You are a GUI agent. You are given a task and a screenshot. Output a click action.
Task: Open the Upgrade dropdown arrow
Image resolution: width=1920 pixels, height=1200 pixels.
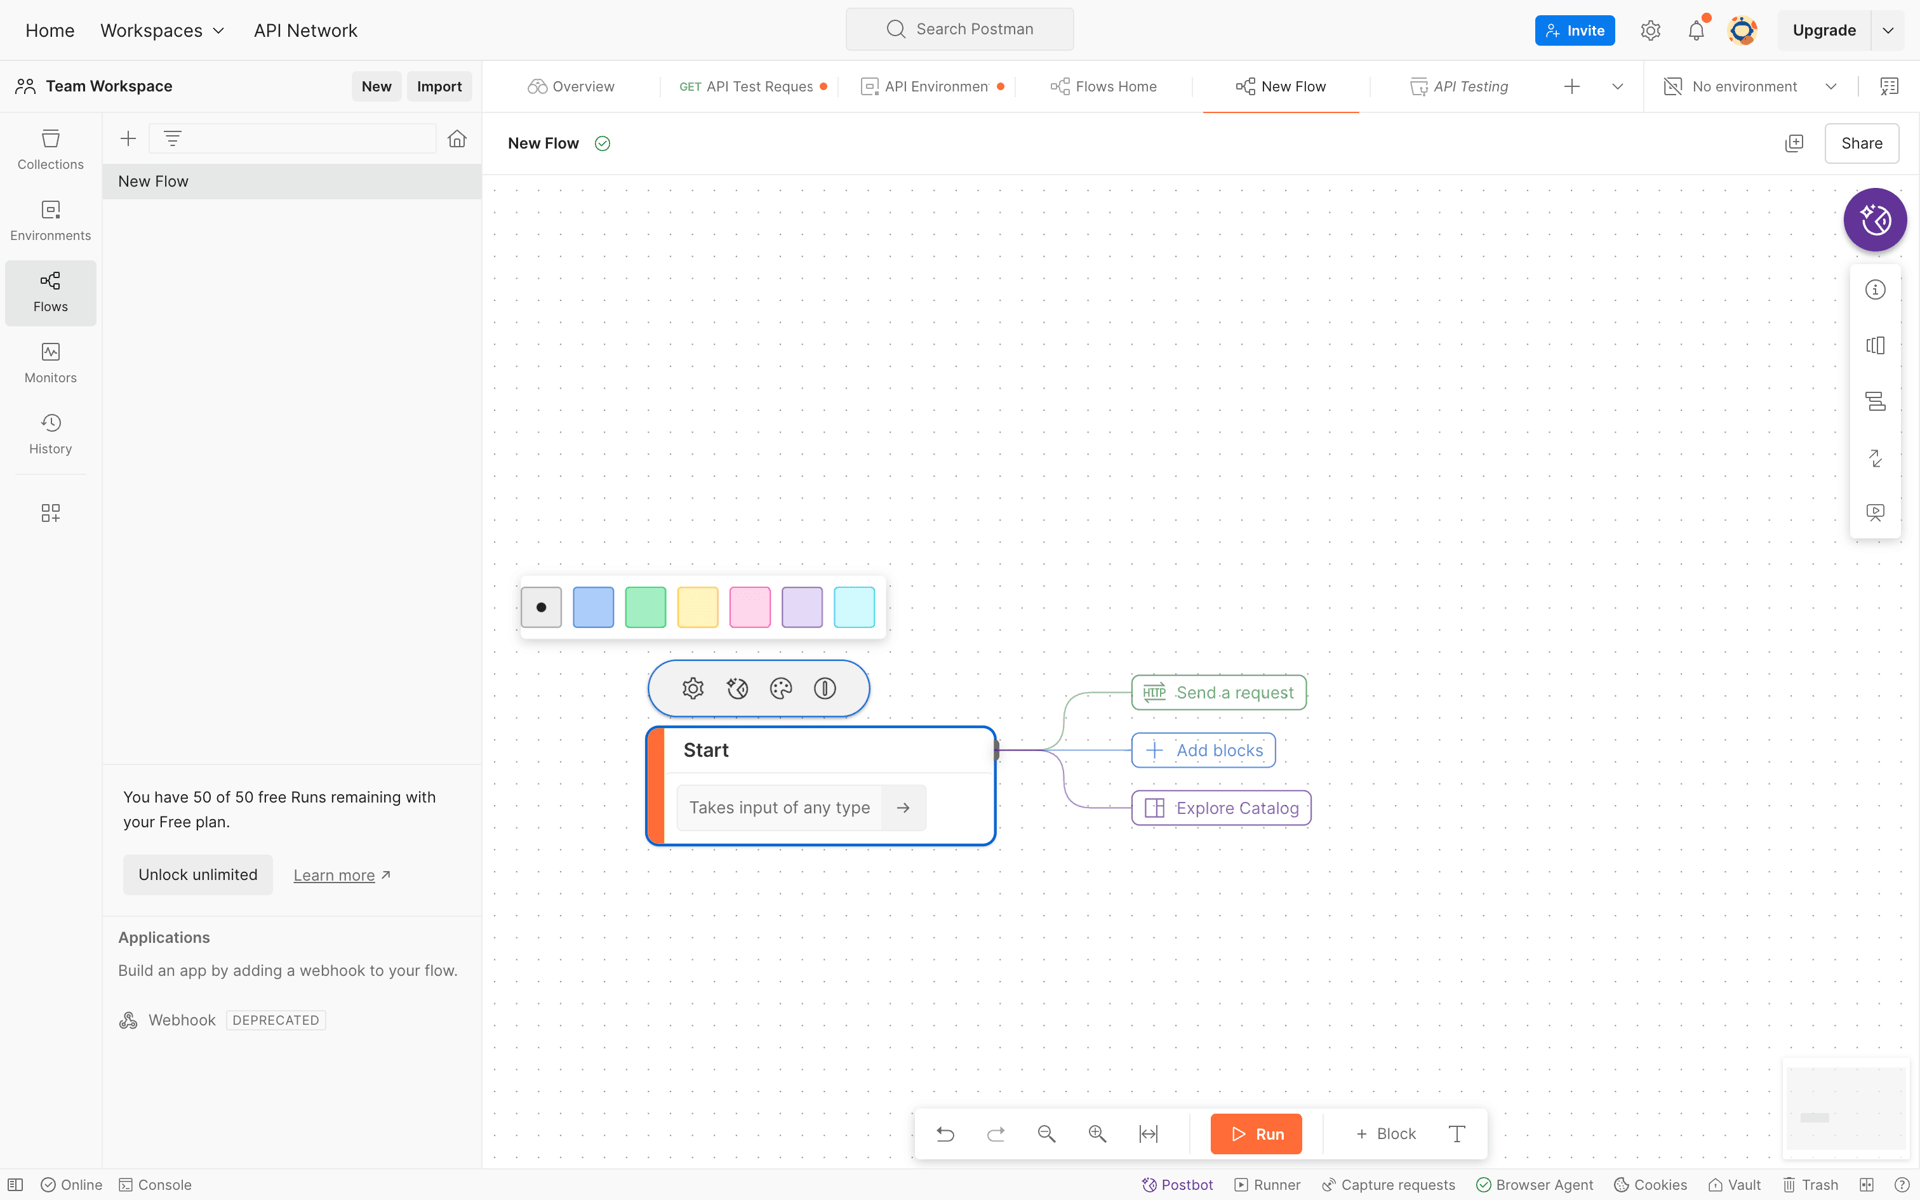(1888, 31)
